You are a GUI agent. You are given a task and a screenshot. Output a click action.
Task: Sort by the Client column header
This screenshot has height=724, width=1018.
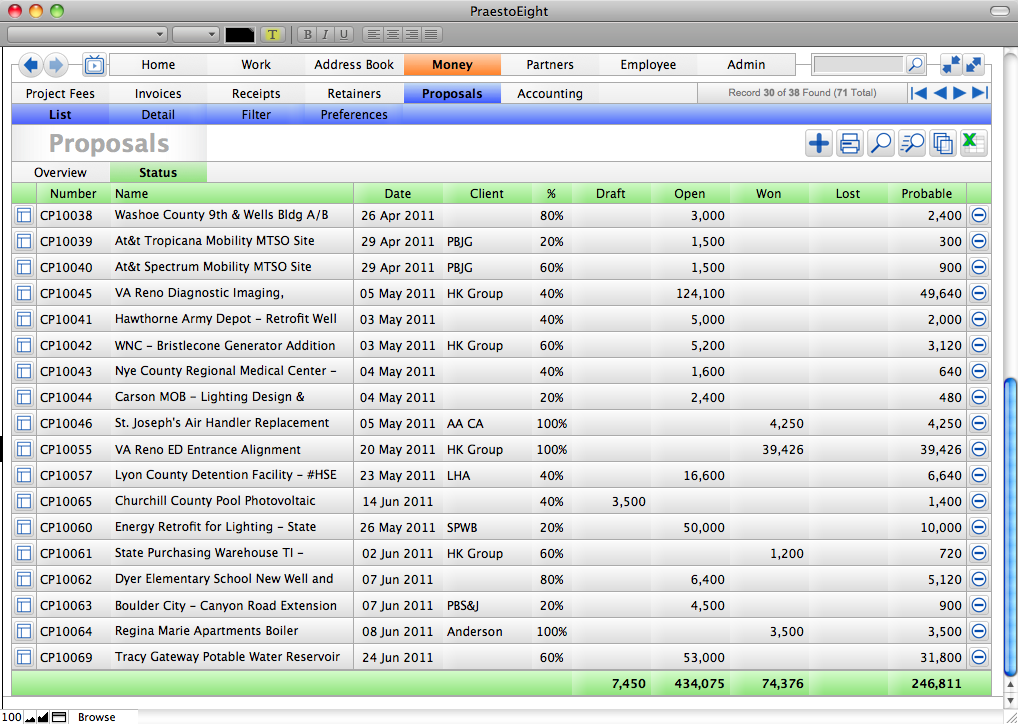point(487,193)
